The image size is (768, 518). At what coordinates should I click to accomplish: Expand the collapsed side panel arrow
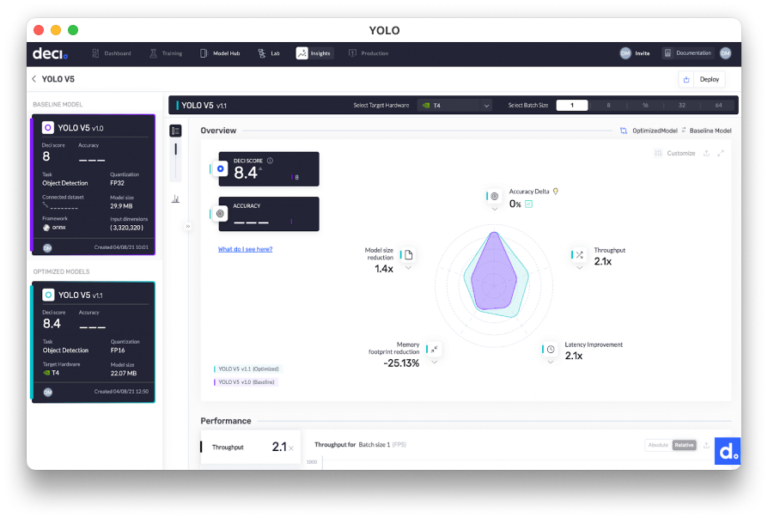click(188, 226)
